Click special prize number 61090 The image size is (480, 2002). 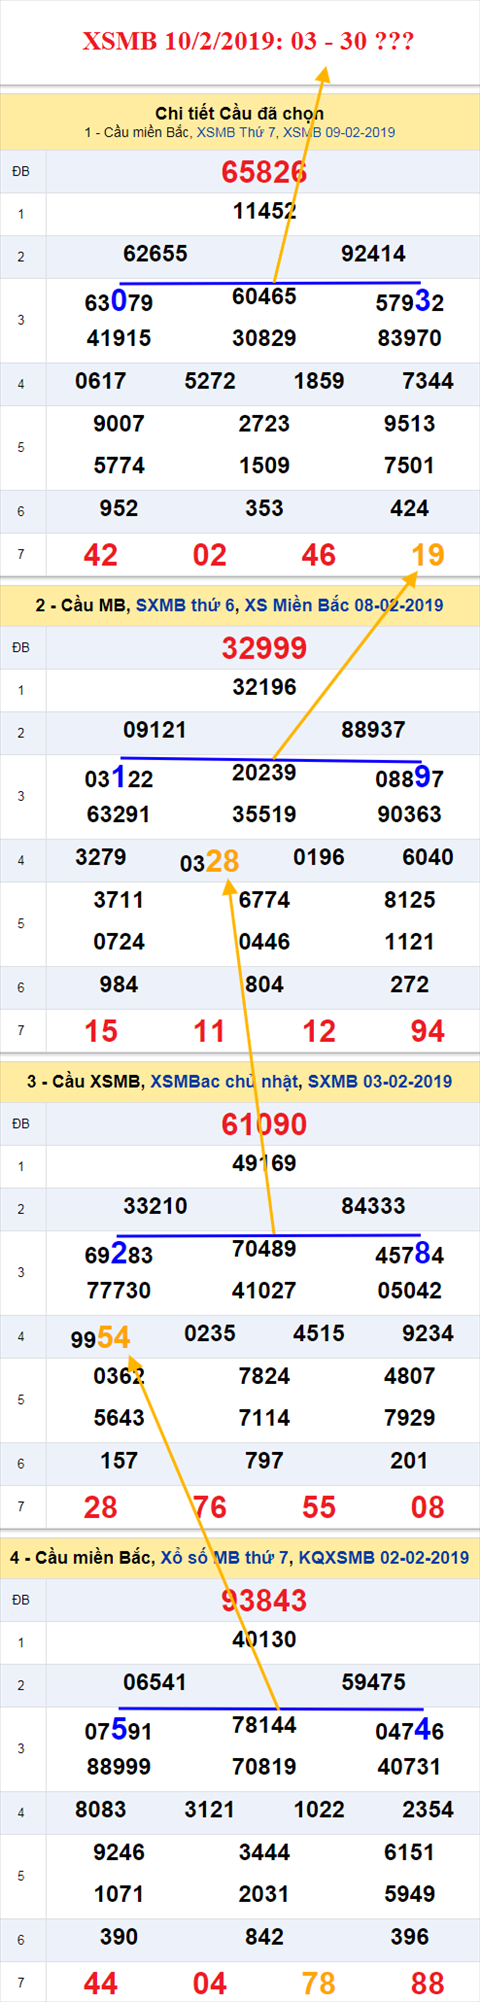[x=264, y=1124]
